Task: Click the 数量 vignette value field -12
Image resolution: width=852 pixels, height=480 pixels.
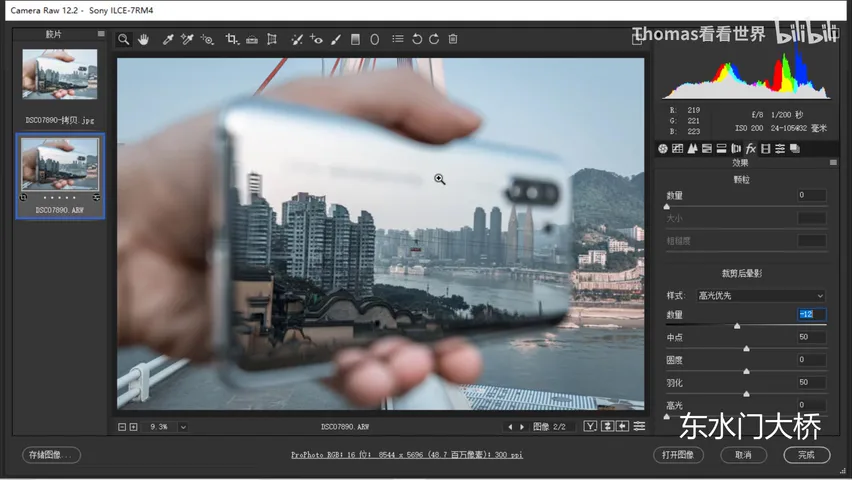Action: click(811, 314)
